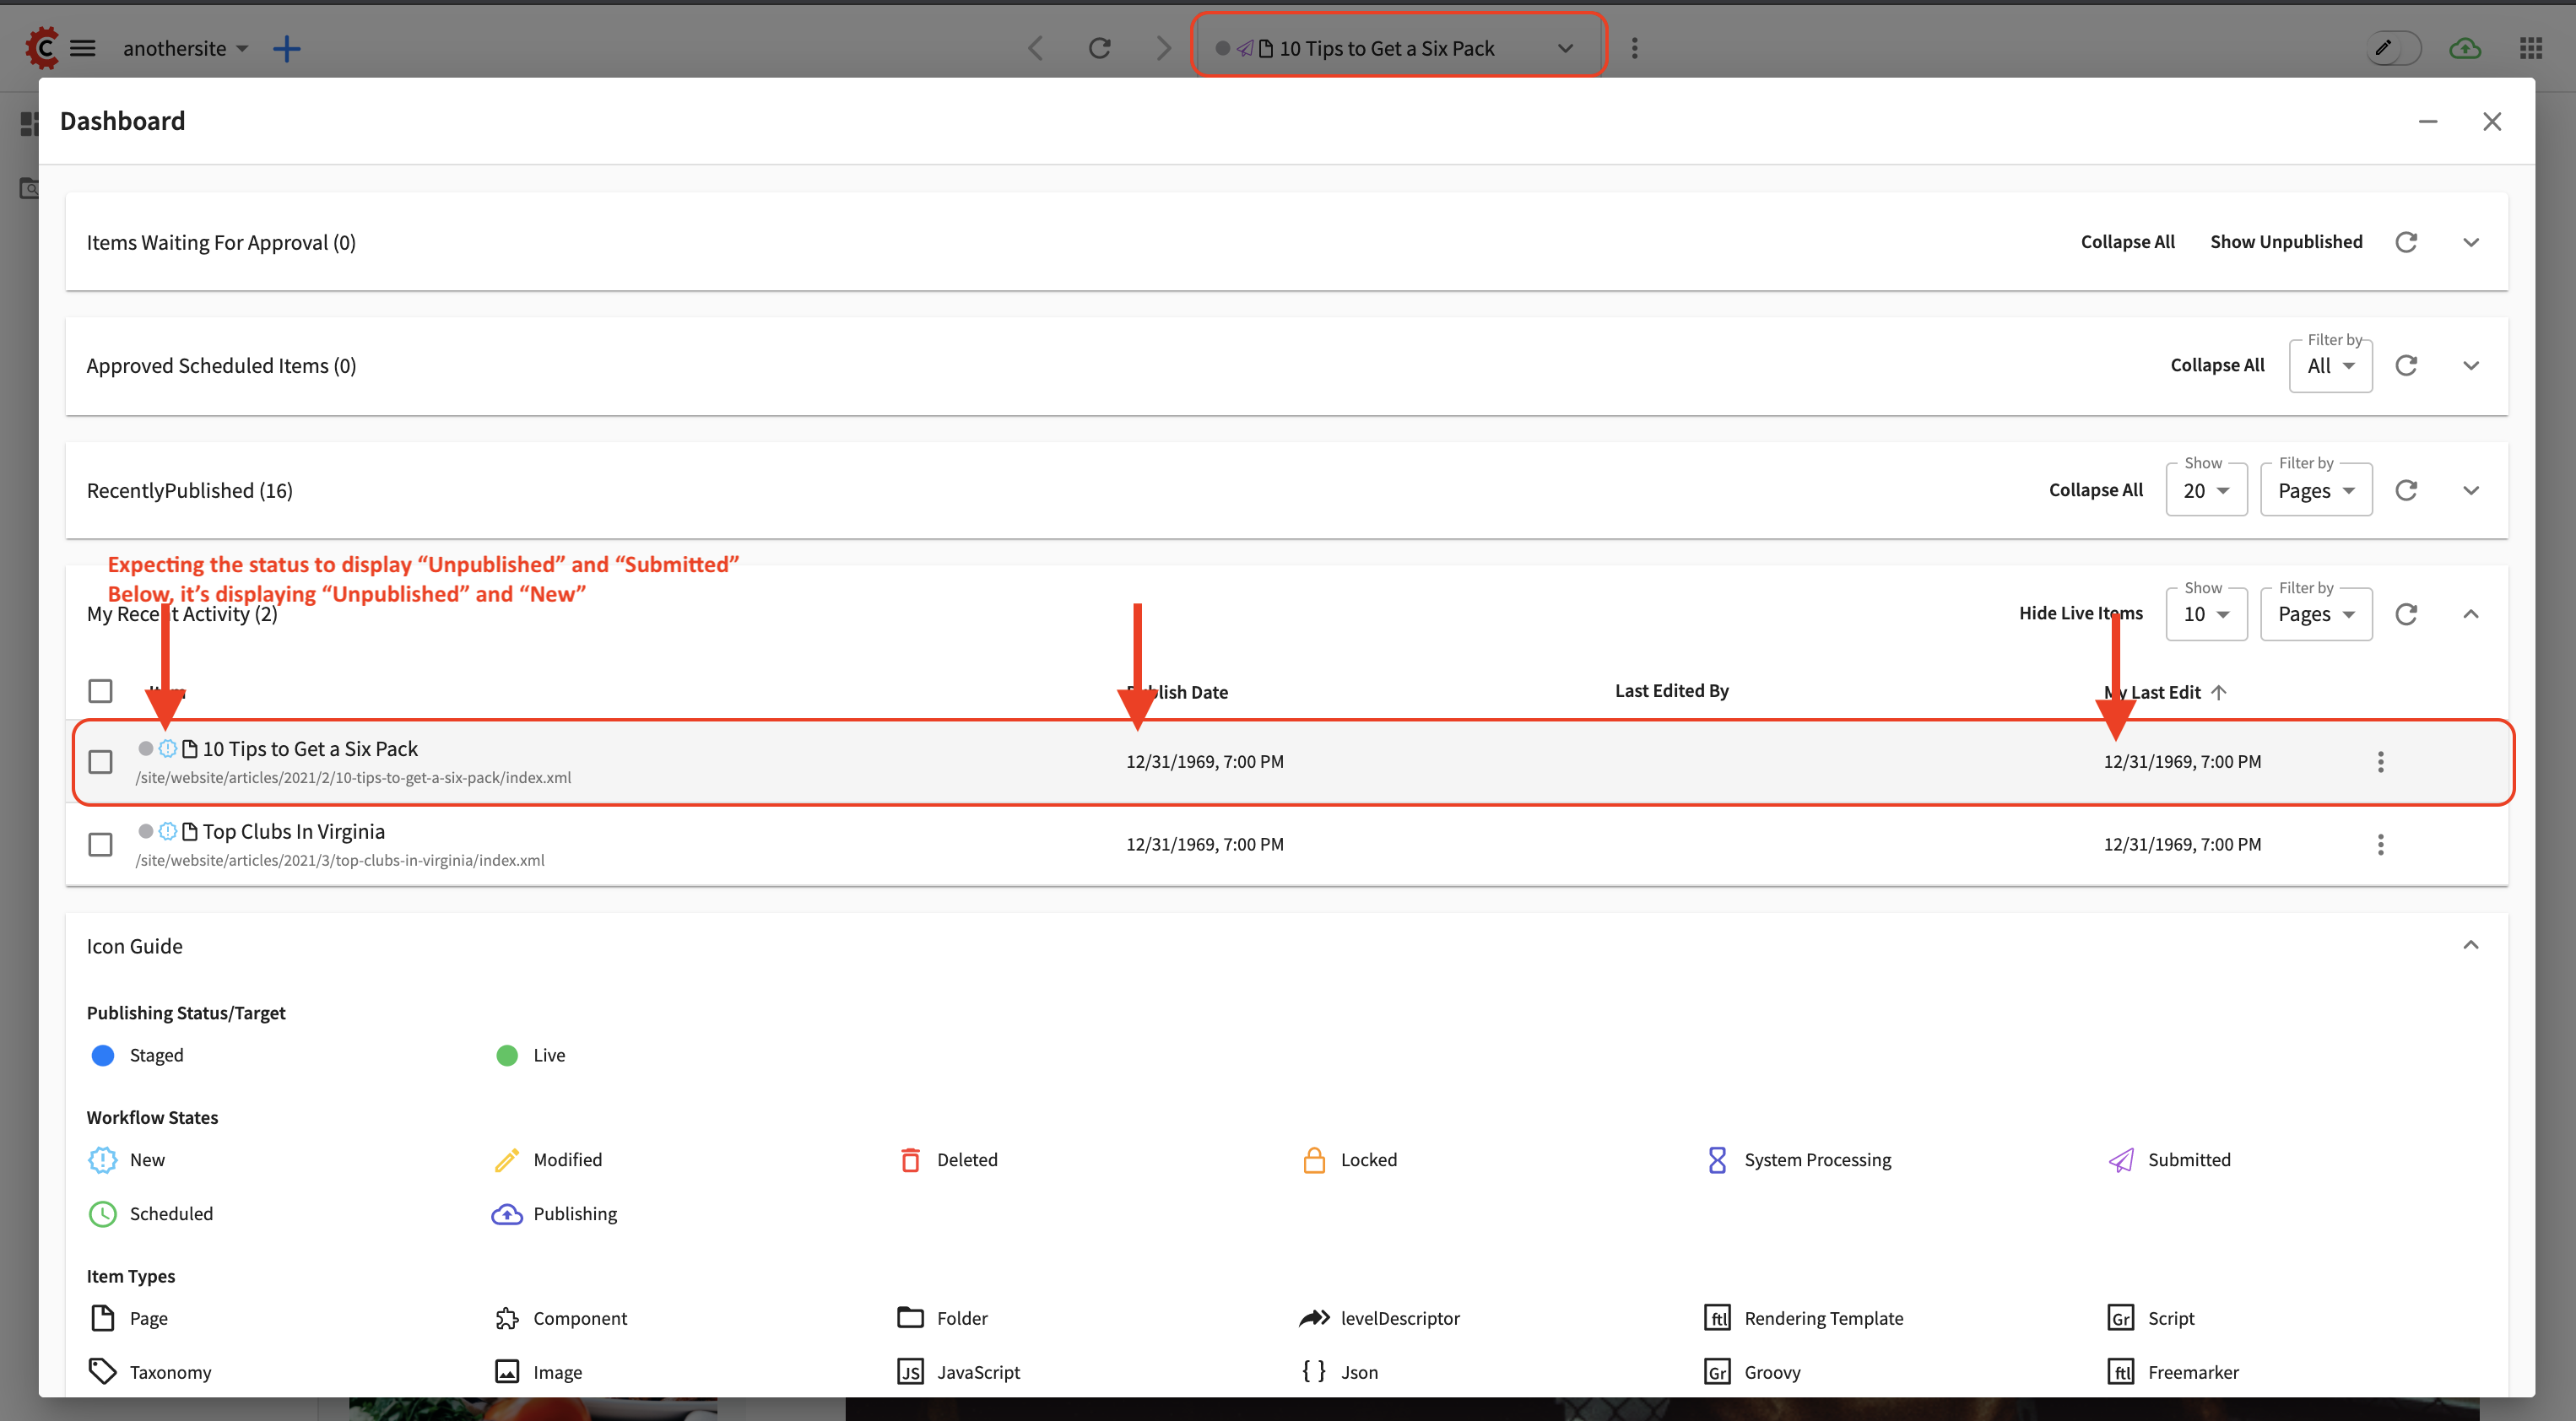Refresh the RecentlyPublished section
The height and width of the screenshot is (1421, 2576).
click(2406, 490)
